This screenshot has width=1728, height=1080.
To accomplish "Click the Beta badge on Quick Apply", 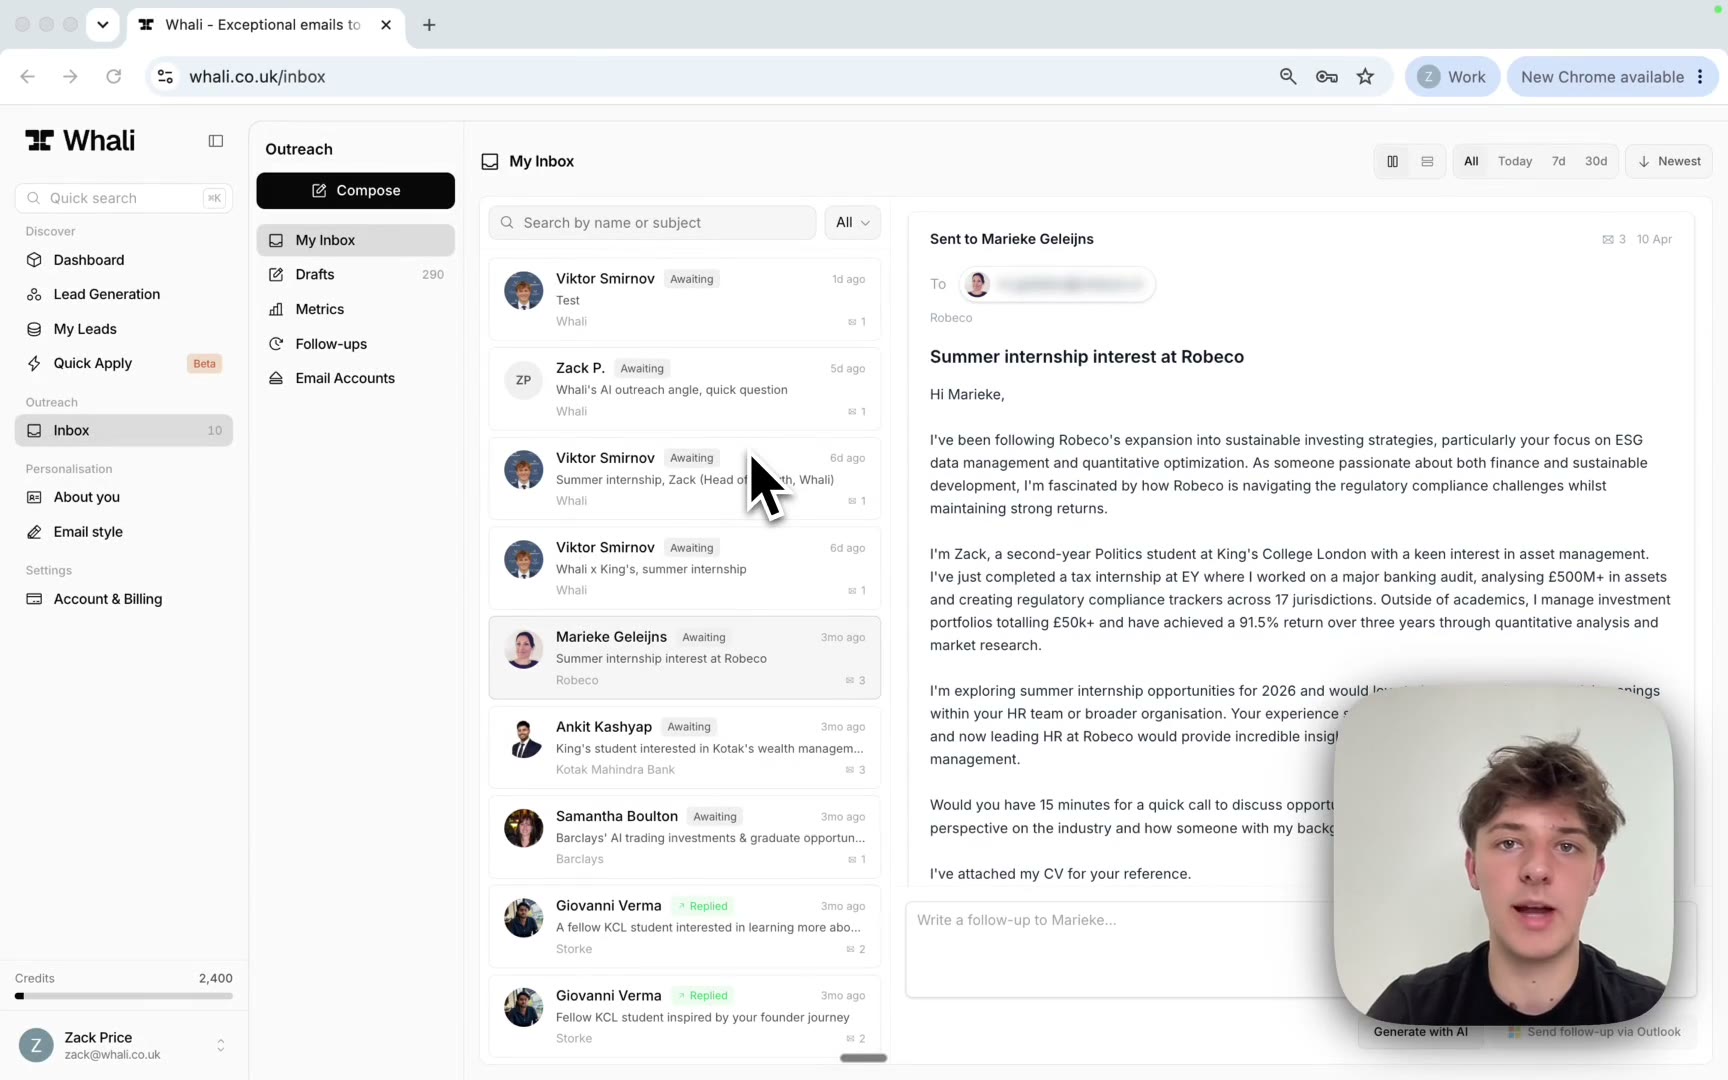I will [204, 364].
